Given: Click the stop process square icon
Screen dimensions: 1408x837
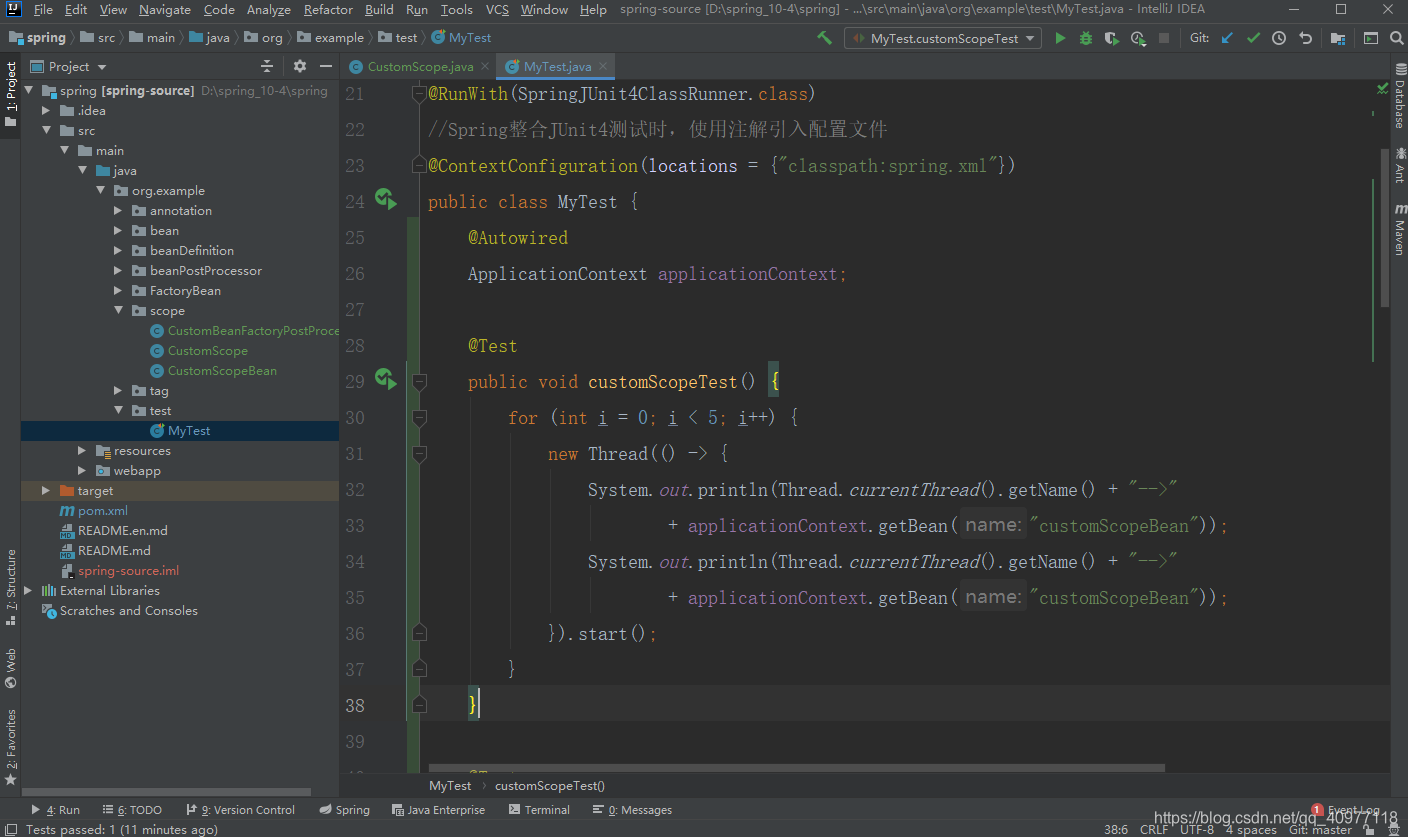Looking at the screenshot, I should tap(1164, 38).
